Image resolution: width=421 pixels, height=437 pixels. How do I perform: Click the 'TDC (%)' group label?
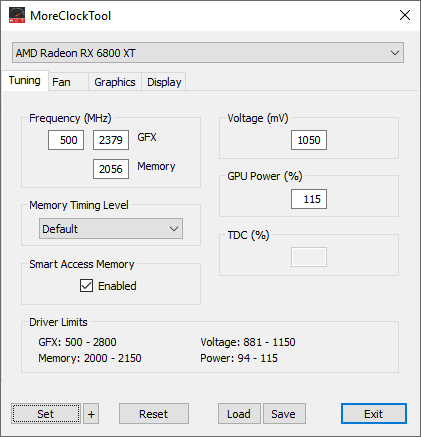pos(248,235)
